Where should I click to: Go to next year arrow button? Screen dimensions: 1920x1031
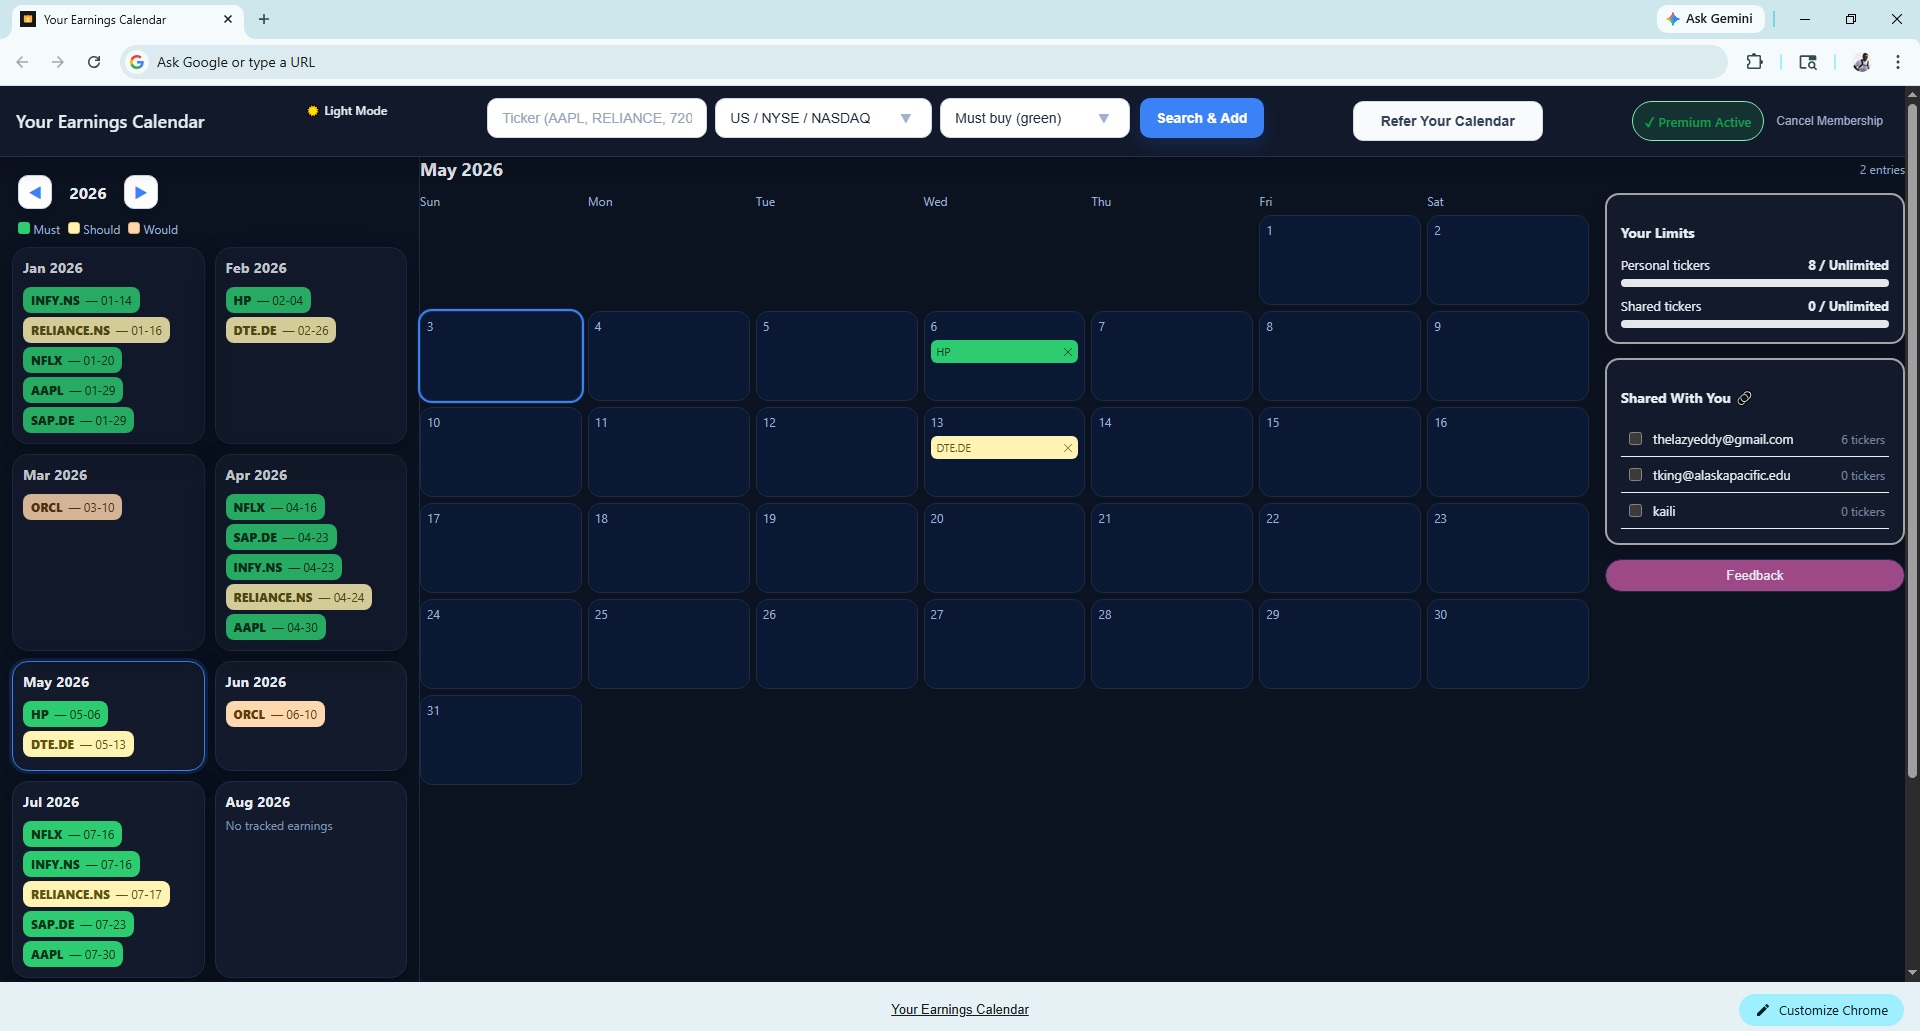[x=141, y=192]
